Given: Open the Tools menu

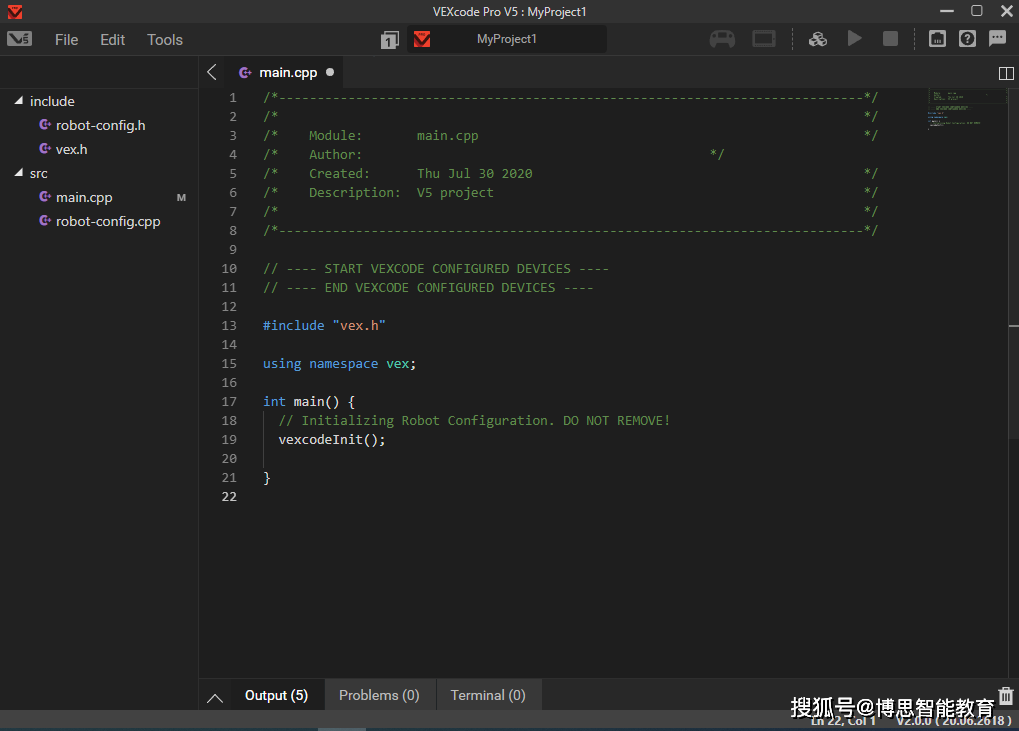Looking at the screenshot, I should click(165, 40).
